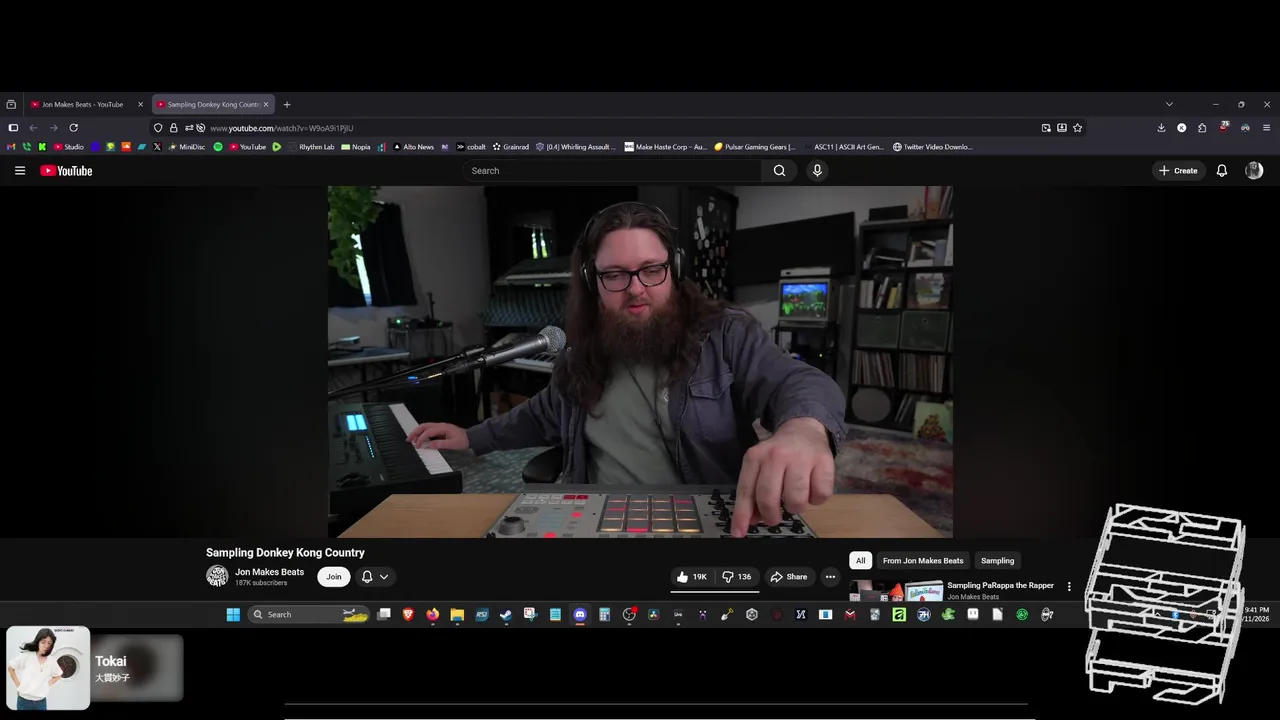The height and width of the screenshot is (720, 1280).
Task: Select the Sampling Donkey Kong Country tab
Action: 211,104
